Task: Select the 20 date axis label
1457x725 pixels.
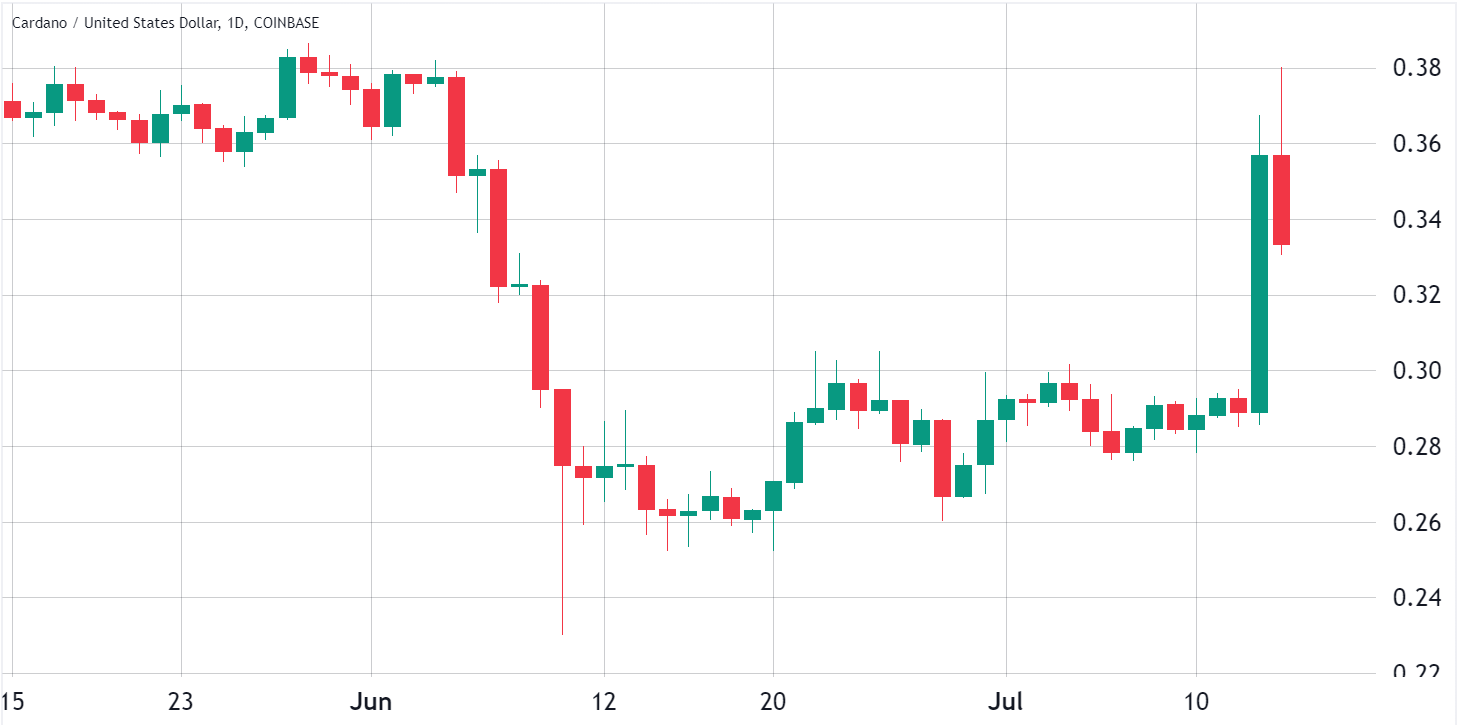Action: [773, 702]
